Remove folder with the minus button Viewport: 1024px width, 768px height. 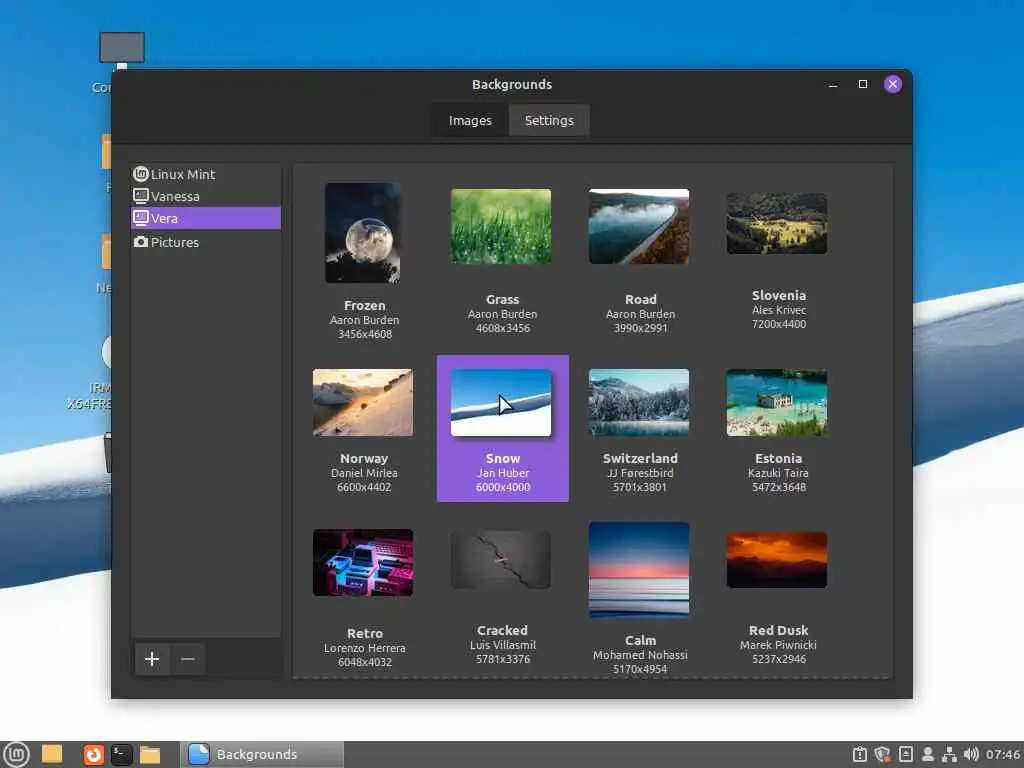click(x=188, y=659)
